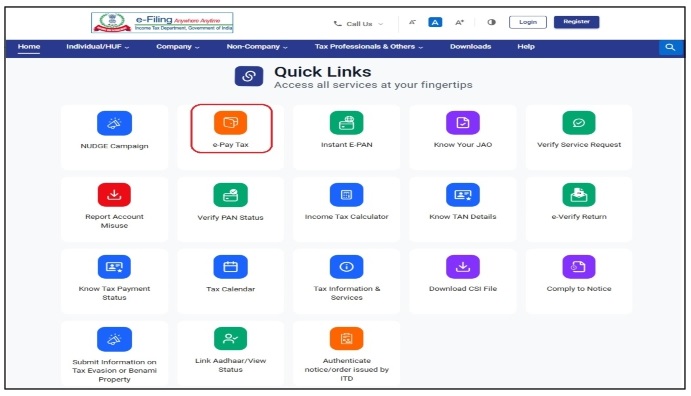The width and height of the screenshot is (691, 396).
Task: Click the Register button
Action: point(576,22)
